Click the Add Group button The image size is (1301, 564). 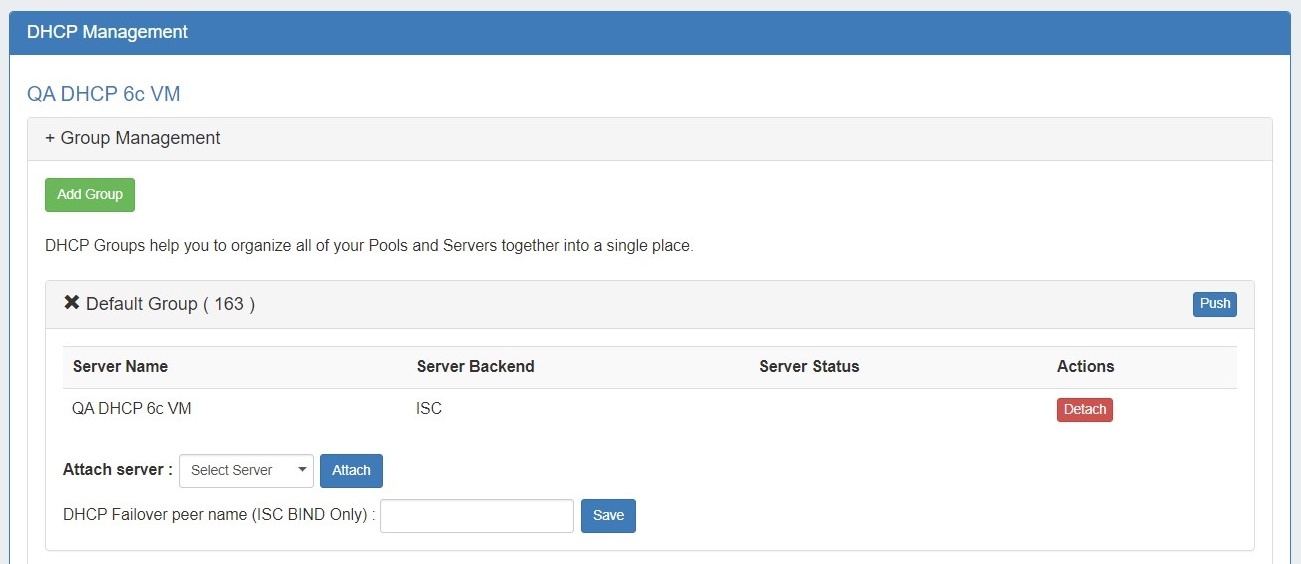pyautogui.click(x=90, y=195)
